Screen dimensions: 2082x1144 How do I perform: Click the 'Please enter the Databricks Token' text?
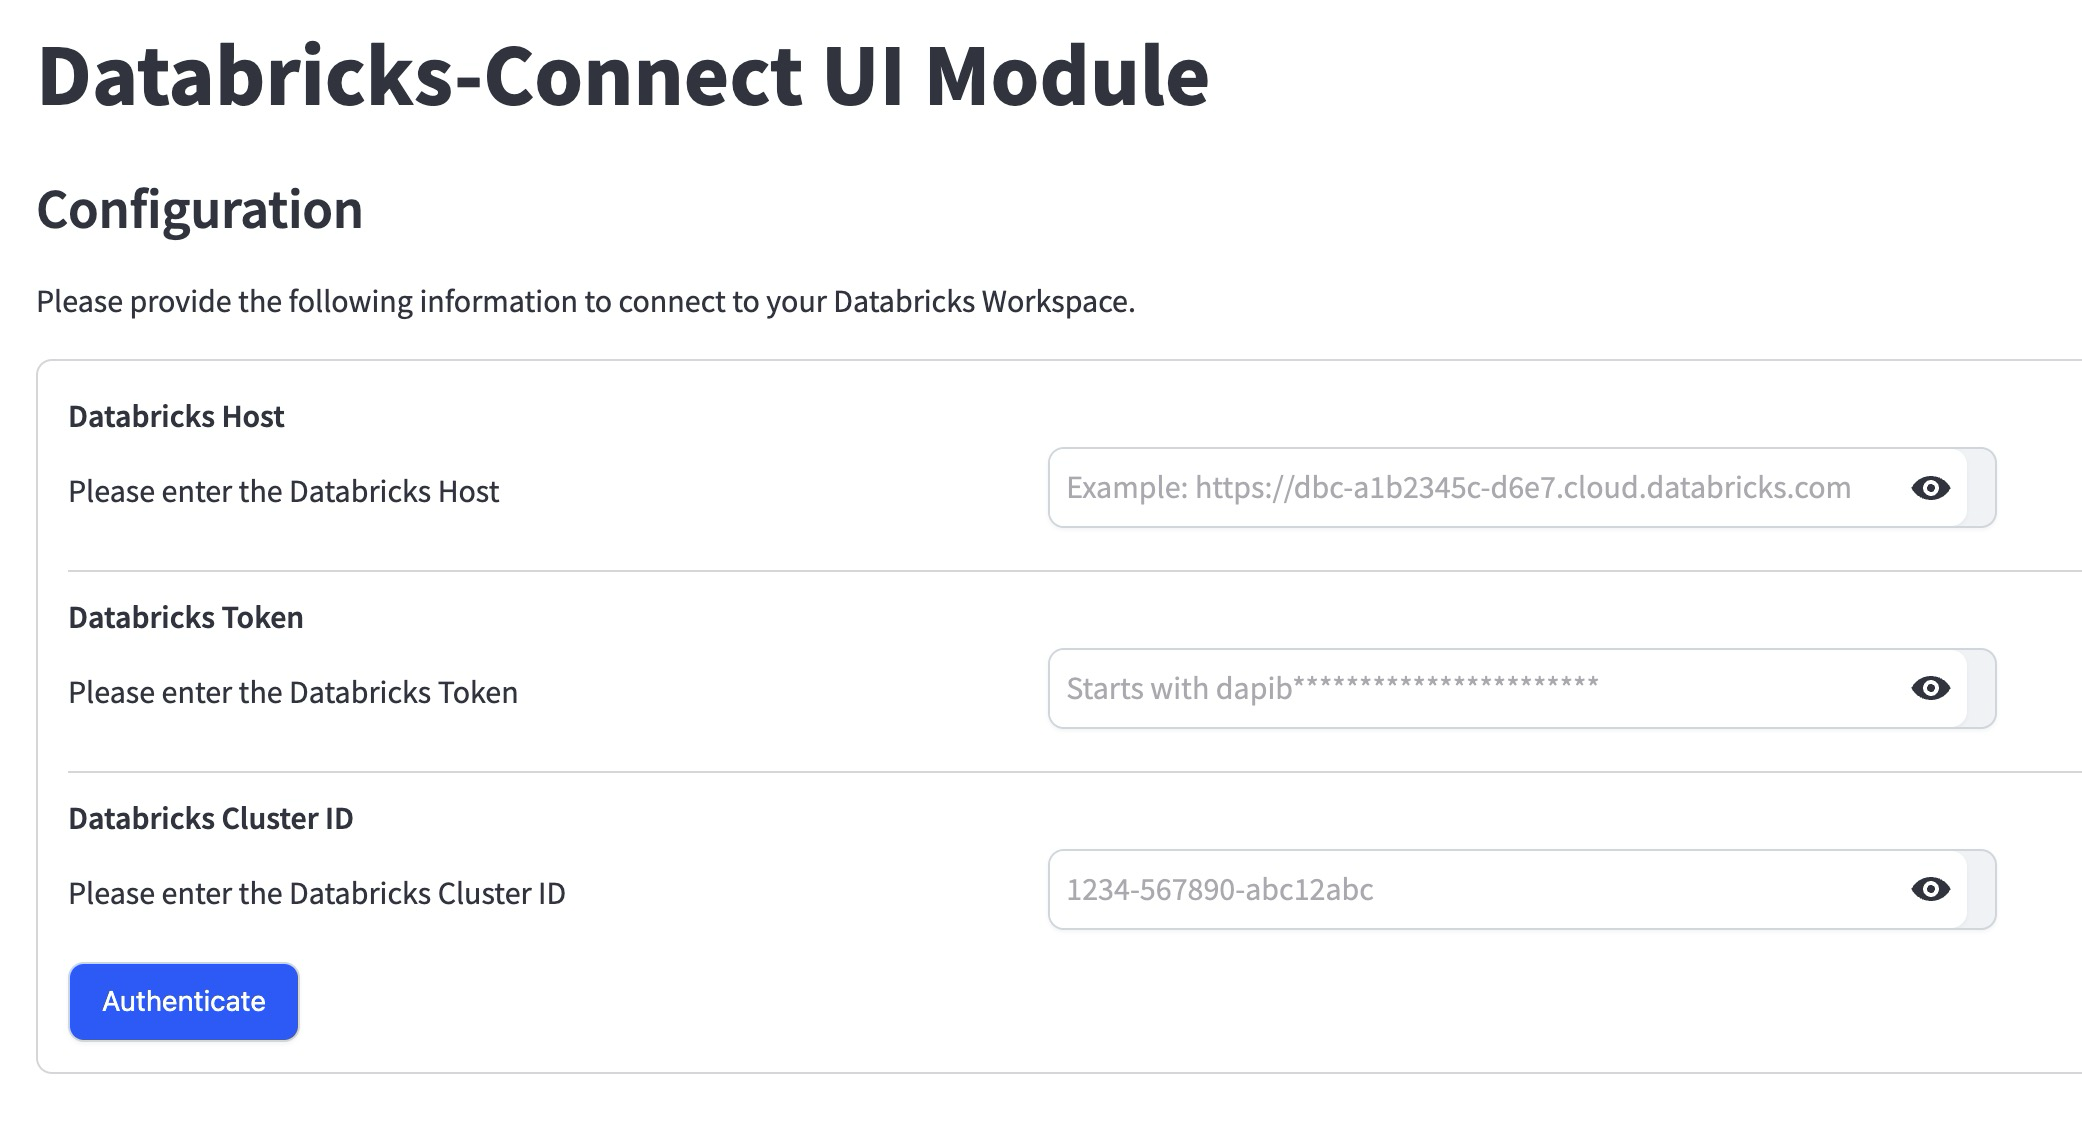pyautogui.click(x=292, y=692)
